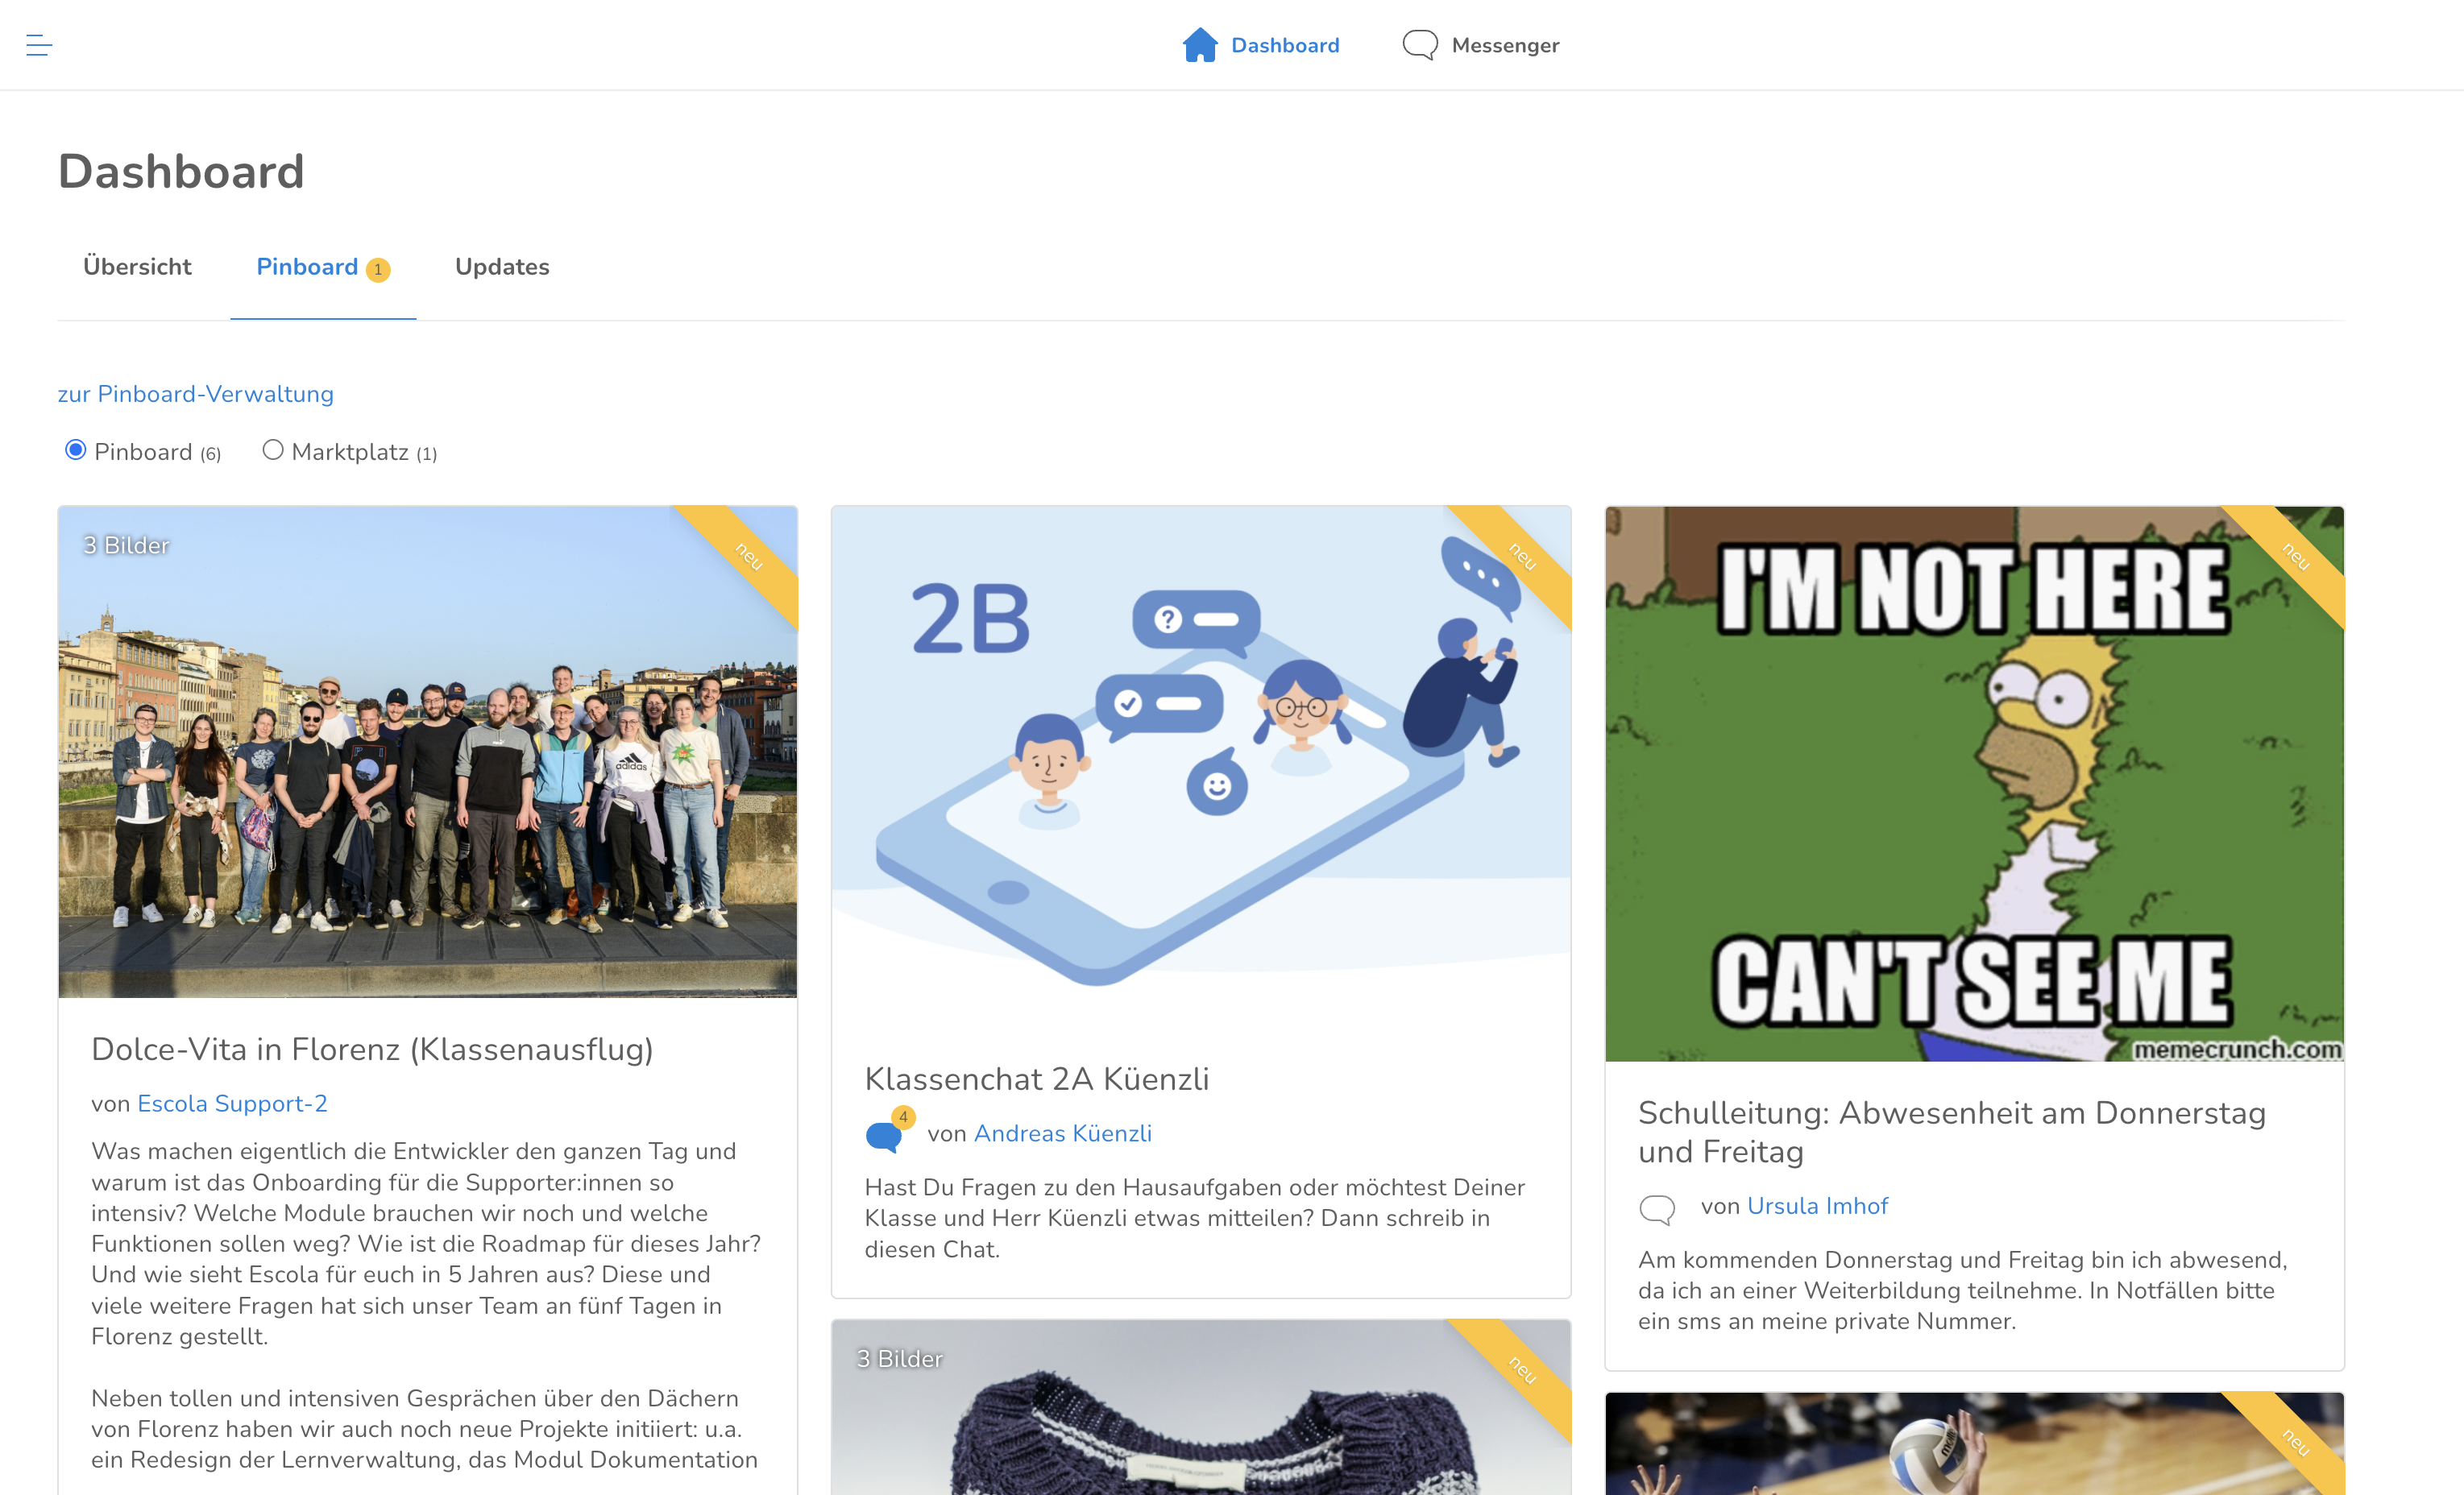Open zur Pinboard-Verwaltung link
2464x1495 pixels.
[x=196, y=394]
